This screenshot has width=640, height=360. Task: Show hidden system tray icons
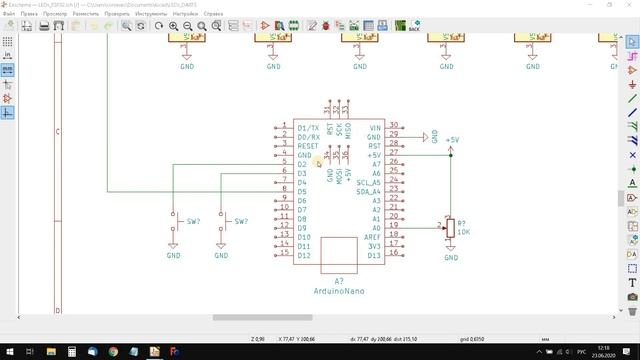tap(539, 351)
